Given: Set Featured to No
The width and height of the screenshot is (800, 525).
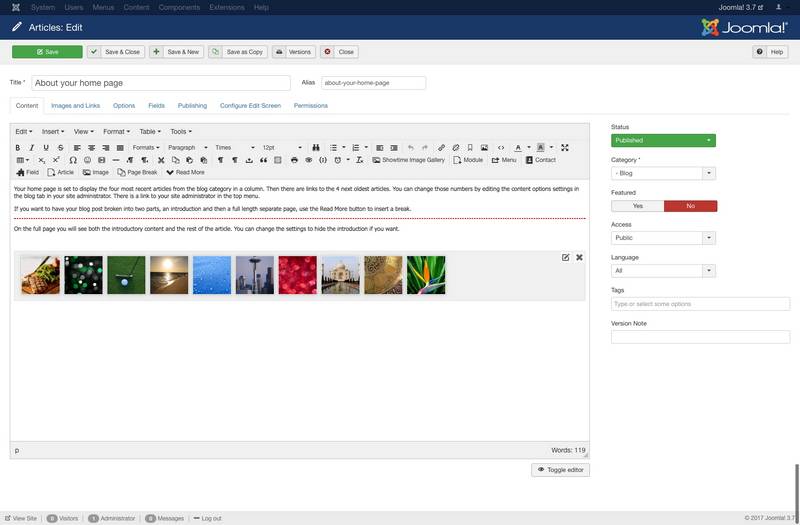Looking at the screenshot, I should 690,206.
